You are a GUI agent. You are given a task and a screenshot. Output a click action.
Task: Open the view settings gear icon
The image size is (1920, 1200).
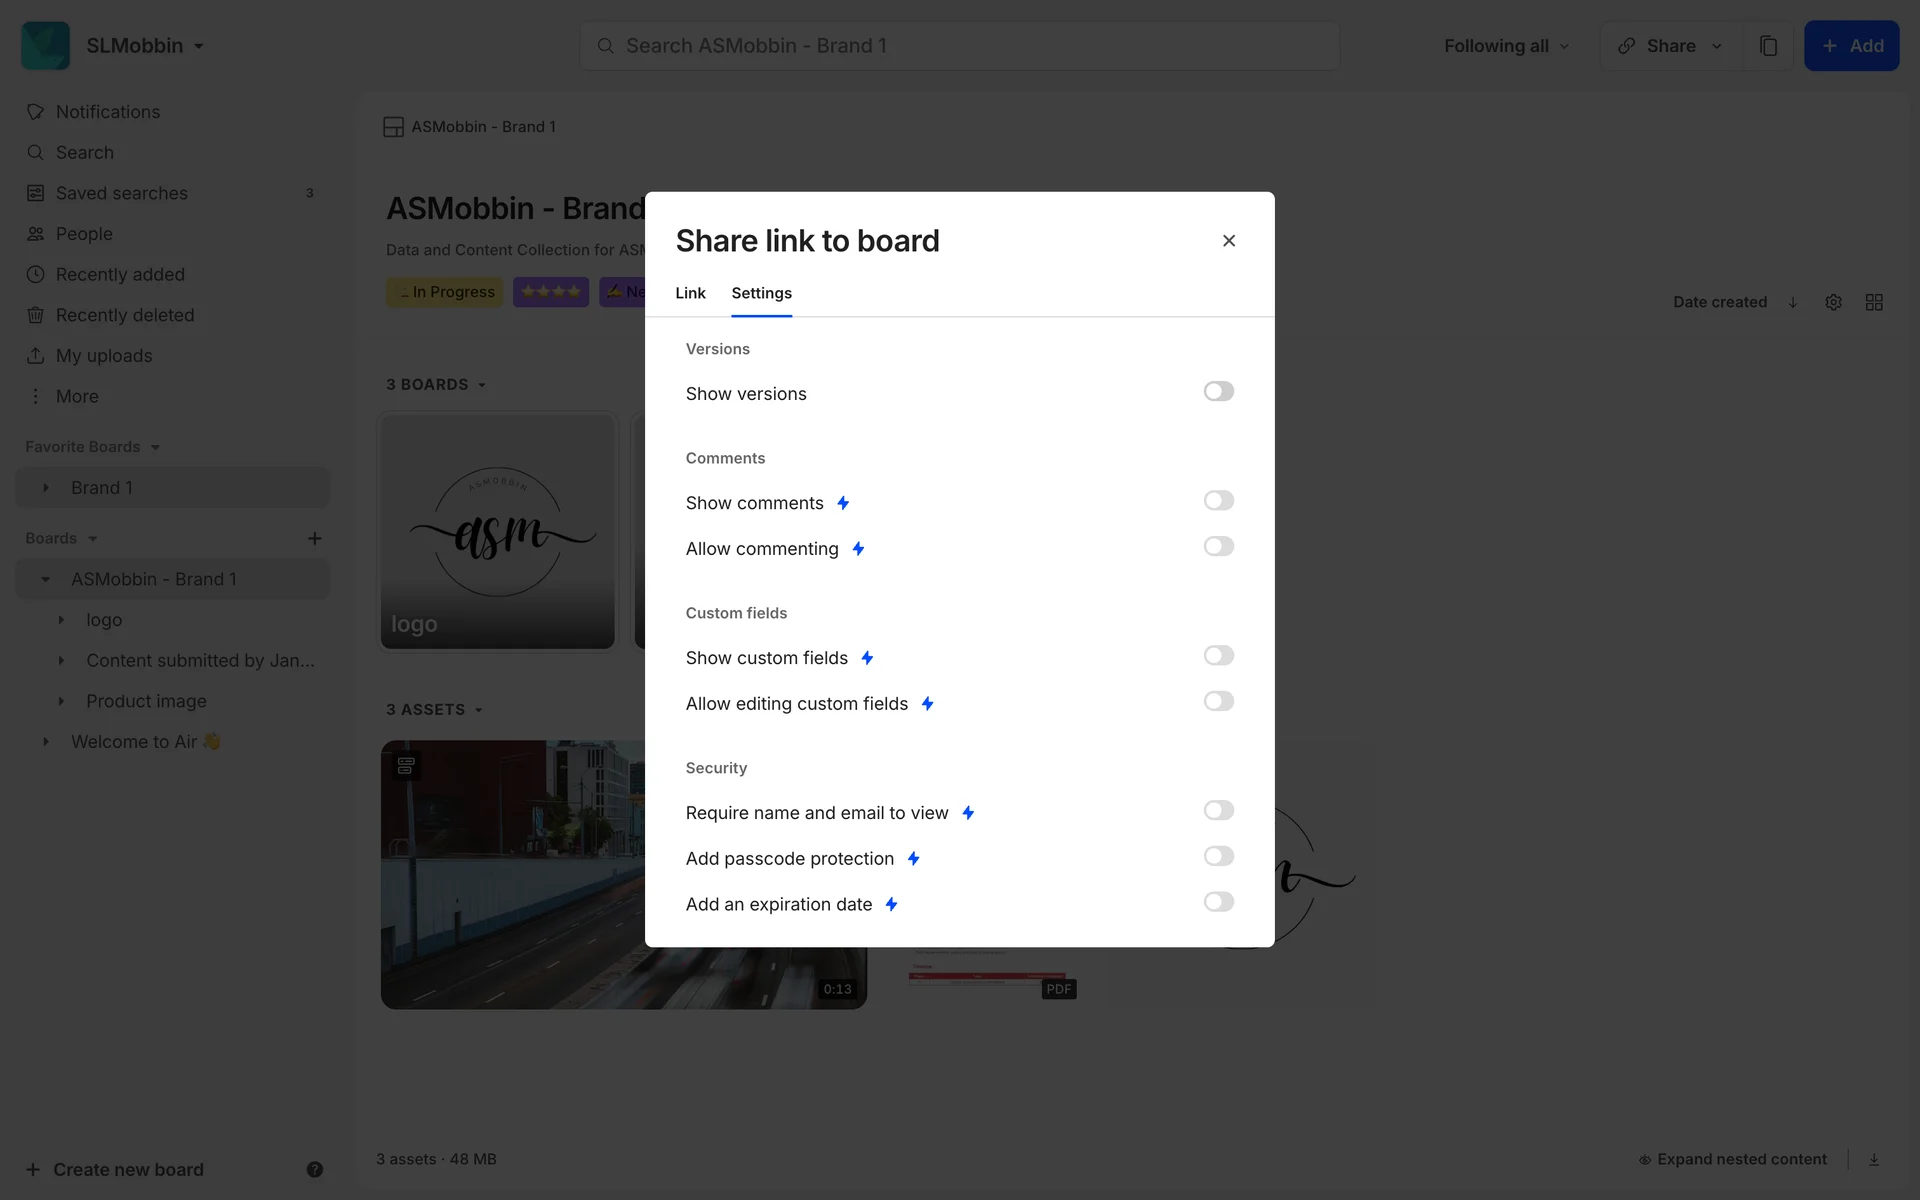[x=1833, y=302]
